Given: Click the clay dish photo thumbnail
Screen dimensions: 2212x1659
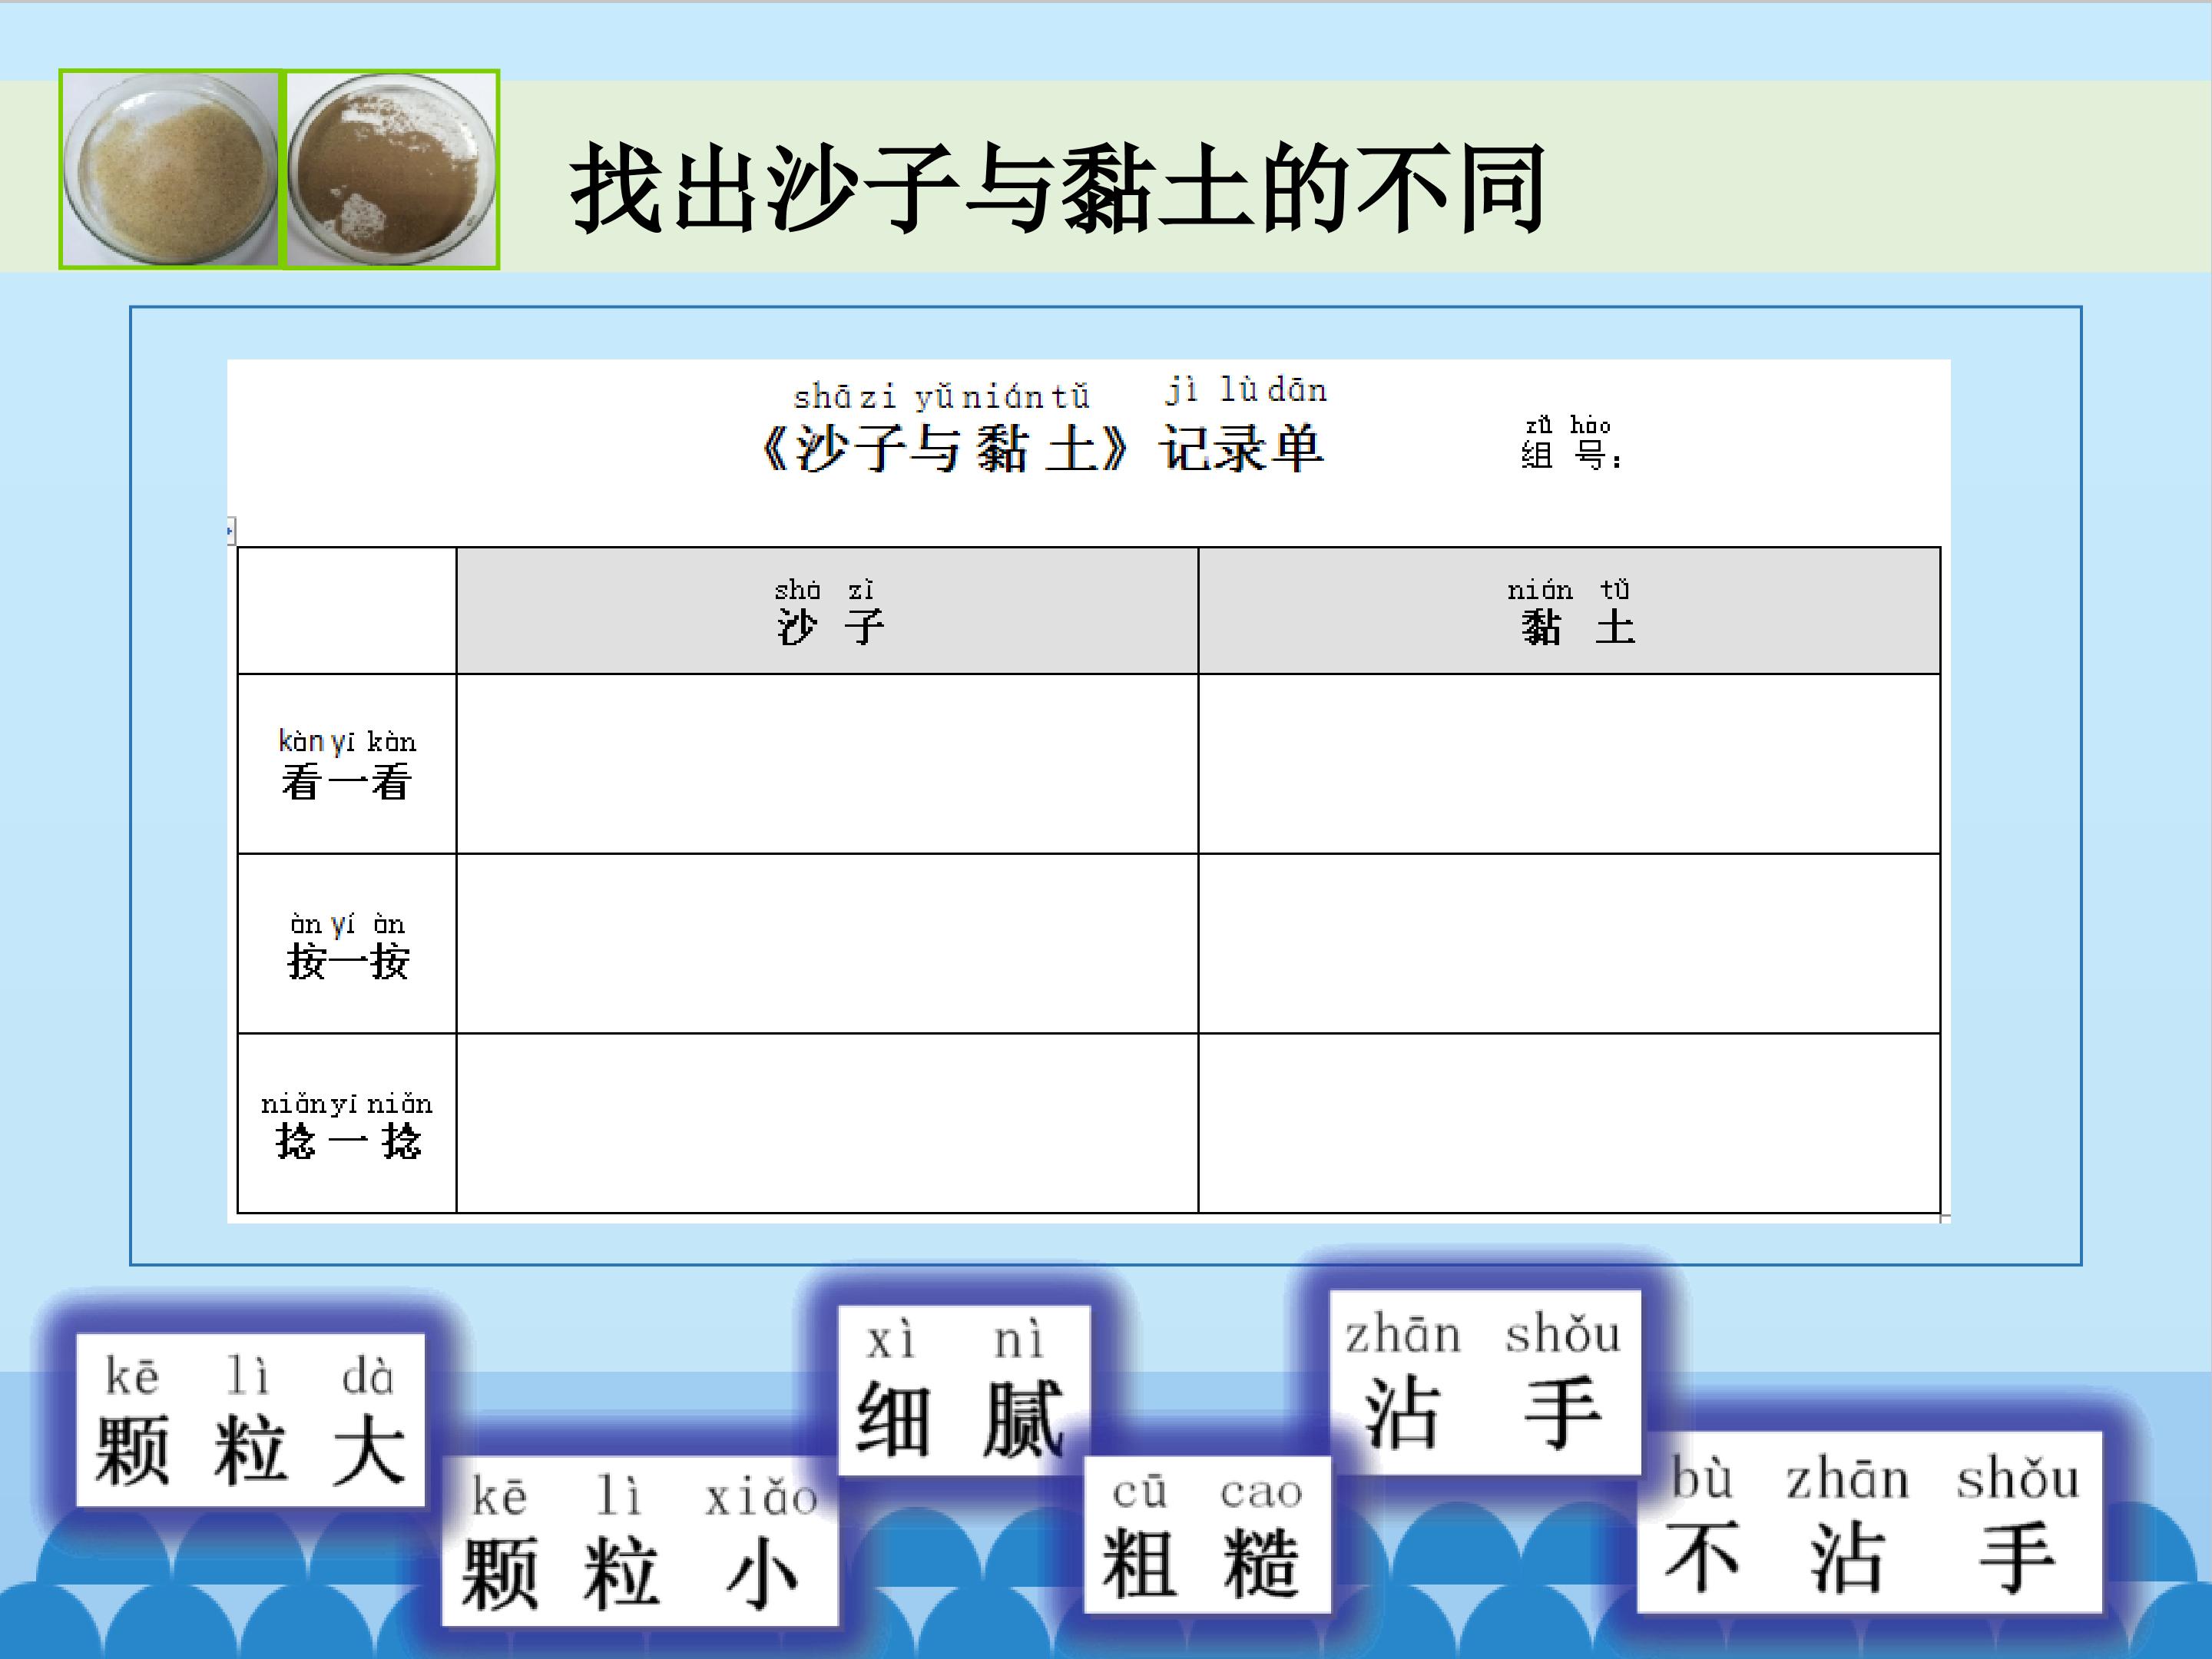Looking at the screenshot, I should pyautogui.click(x=392, y=169).
